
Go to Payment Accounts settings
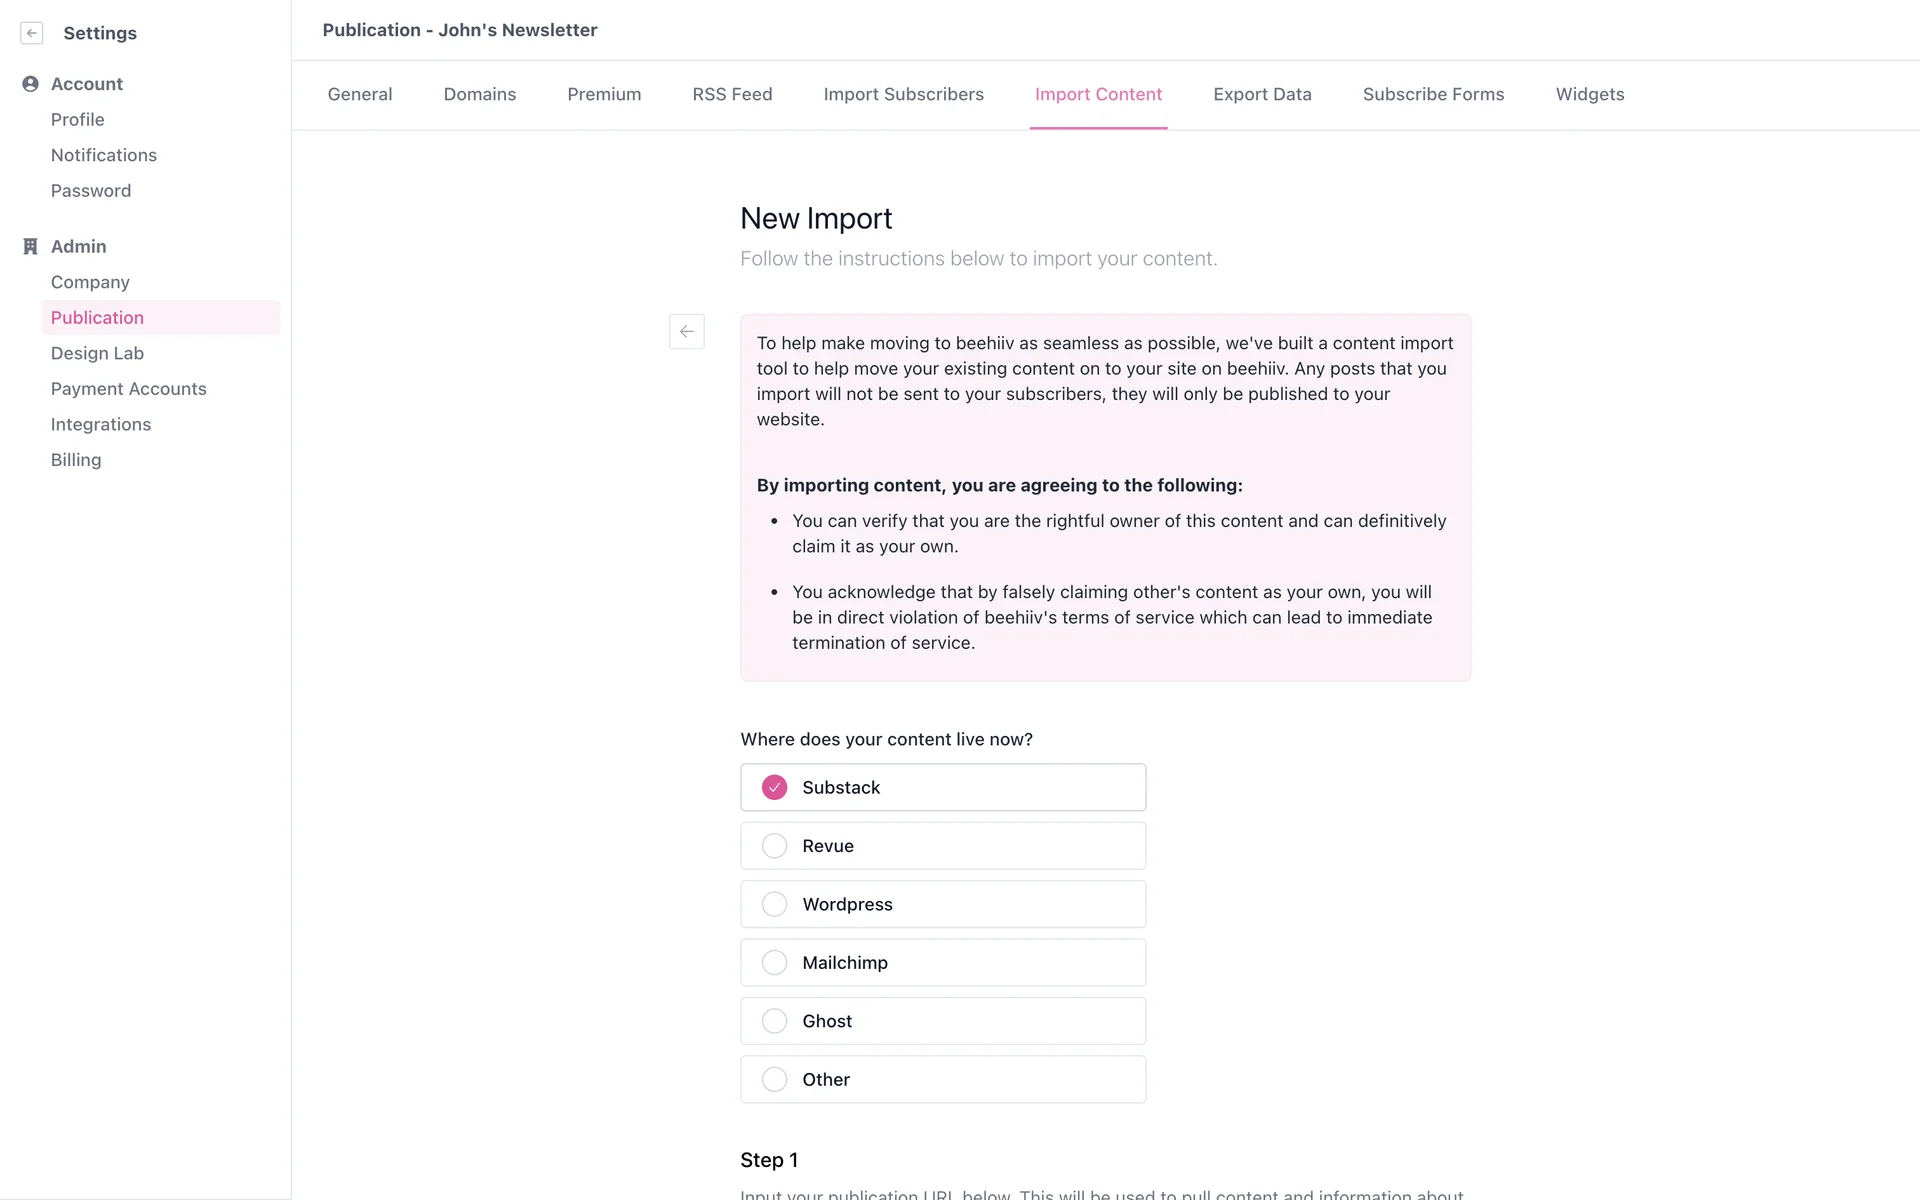[x=128, y=389]
